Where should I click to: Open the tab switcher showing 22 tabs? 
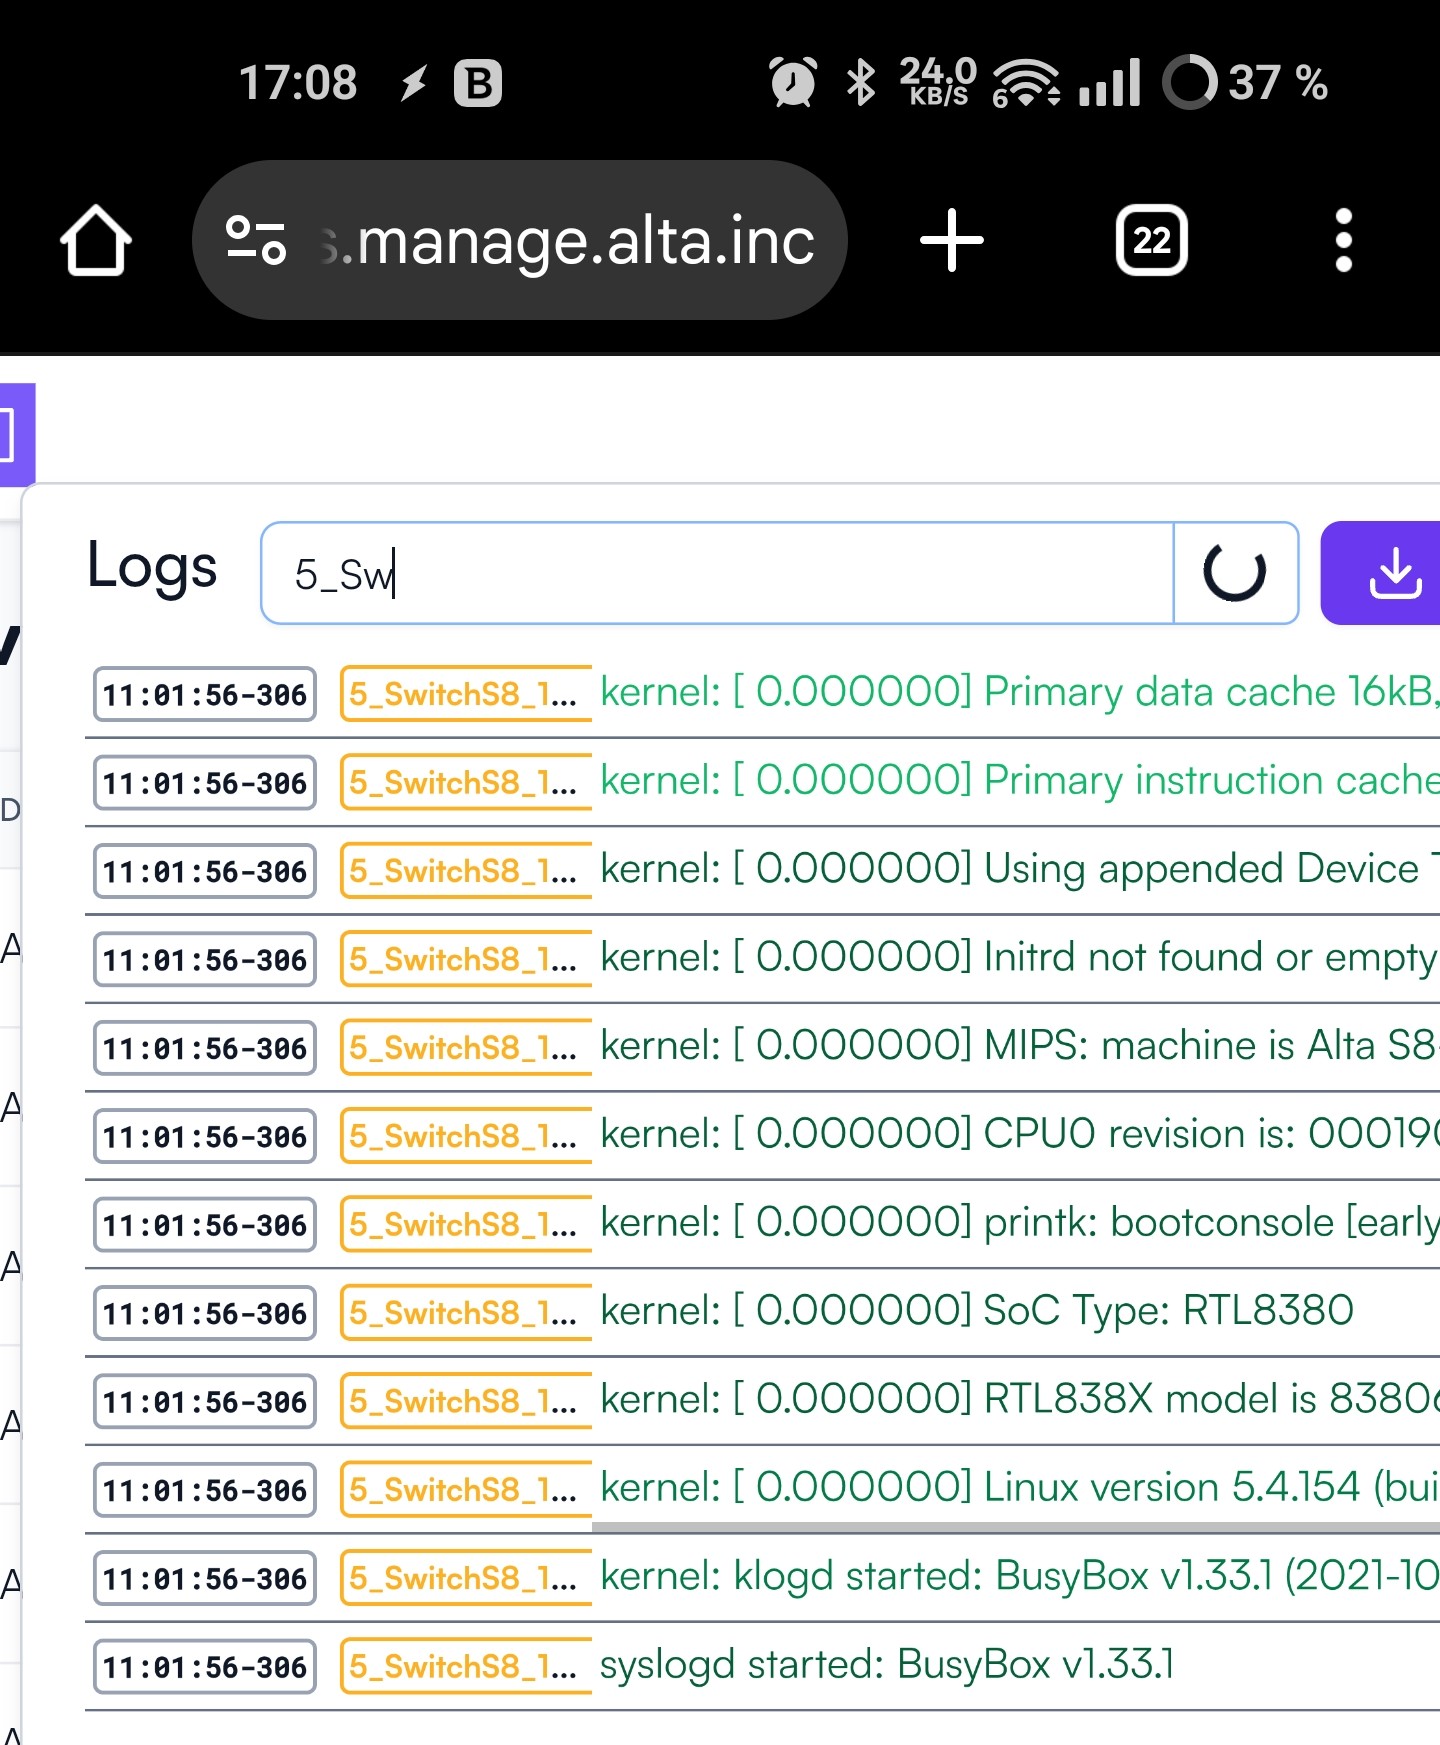point(1151,241)
